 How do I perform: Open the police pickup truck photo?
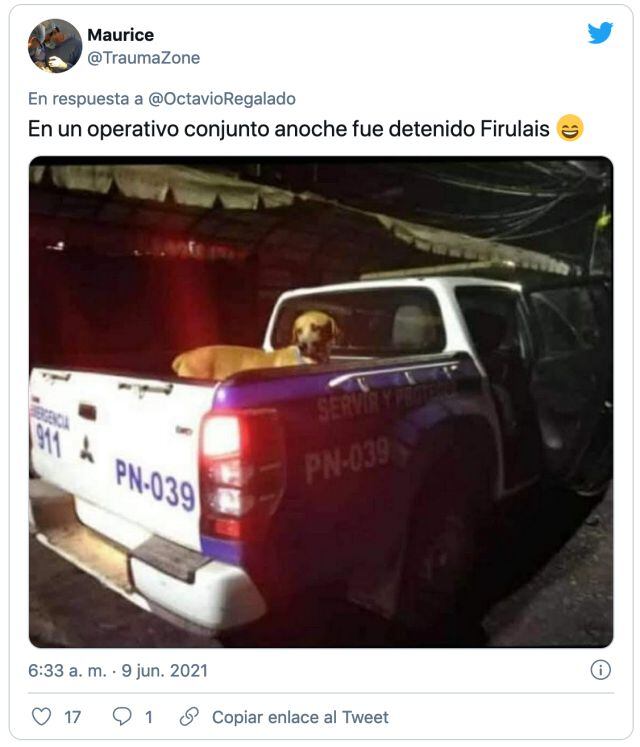(321, 402)
